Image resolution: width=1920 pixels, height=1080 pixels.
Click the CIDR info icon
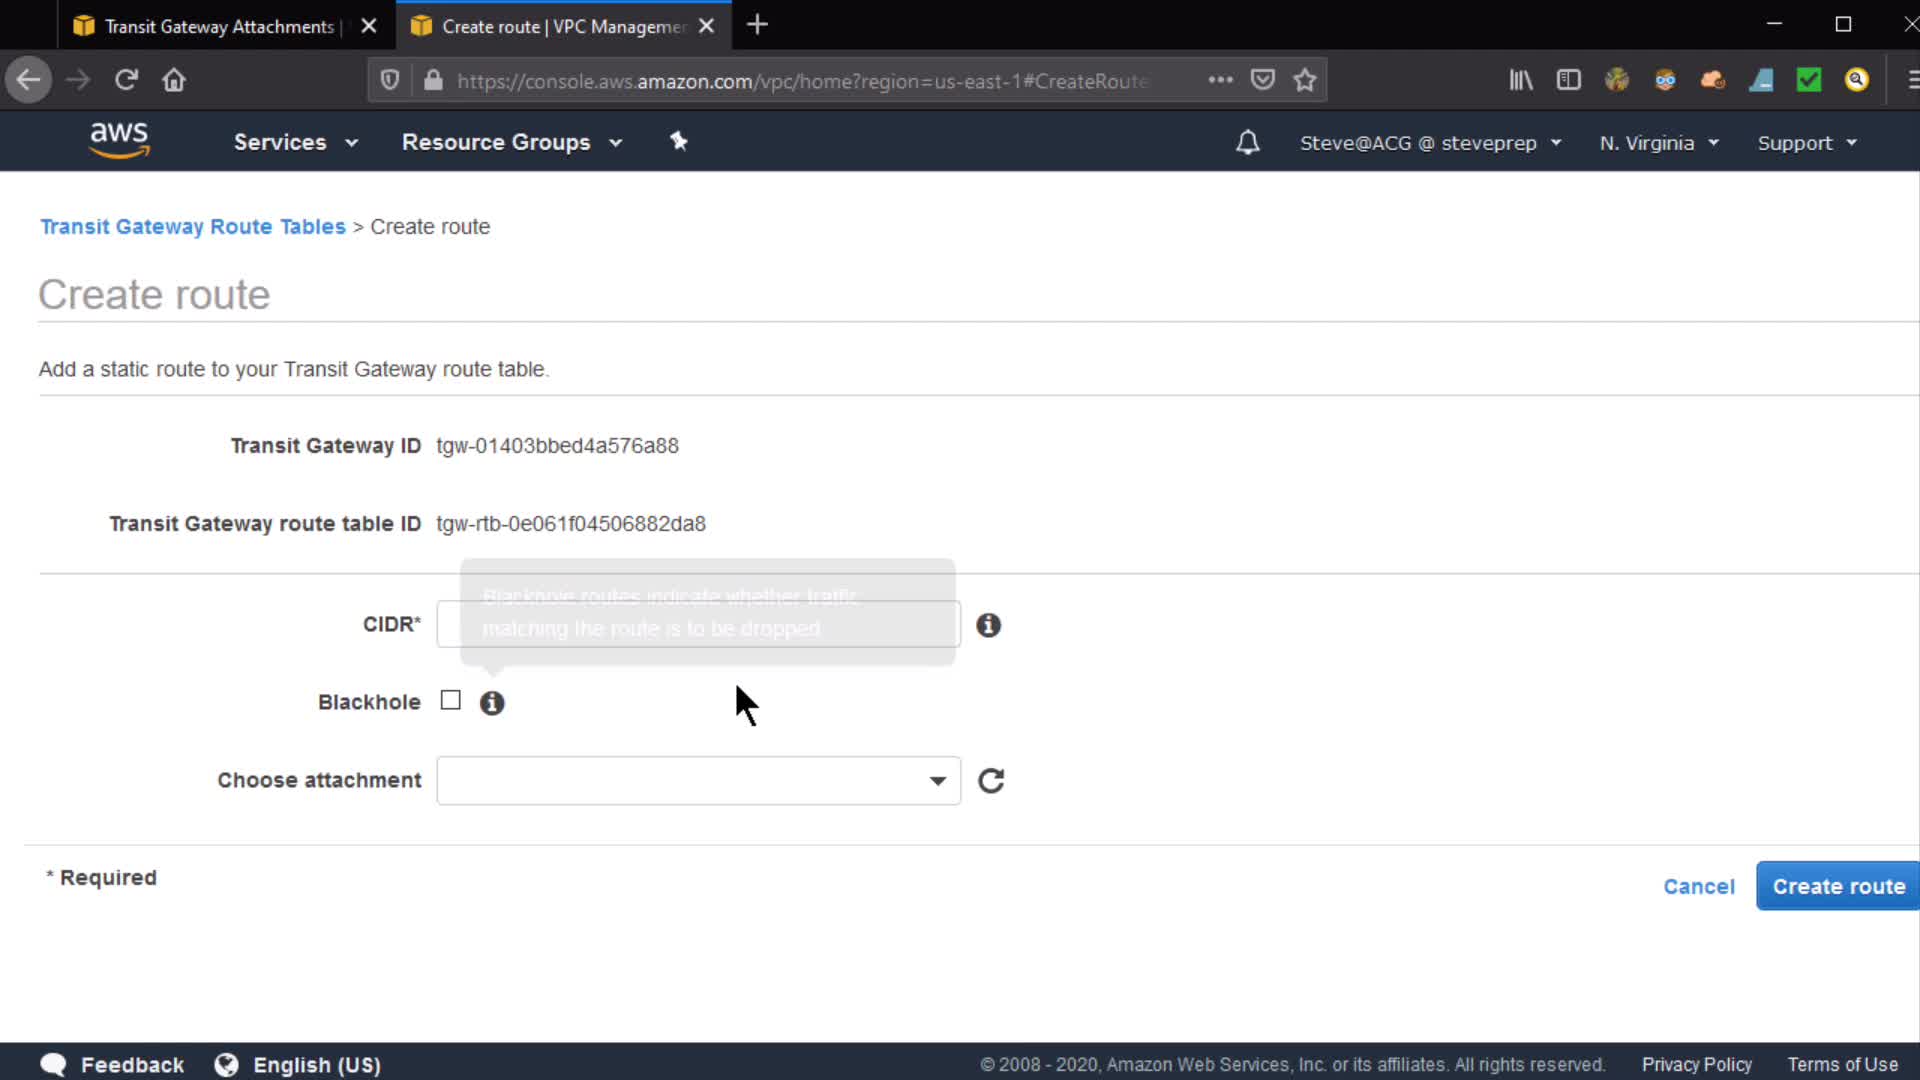(988, 625)
